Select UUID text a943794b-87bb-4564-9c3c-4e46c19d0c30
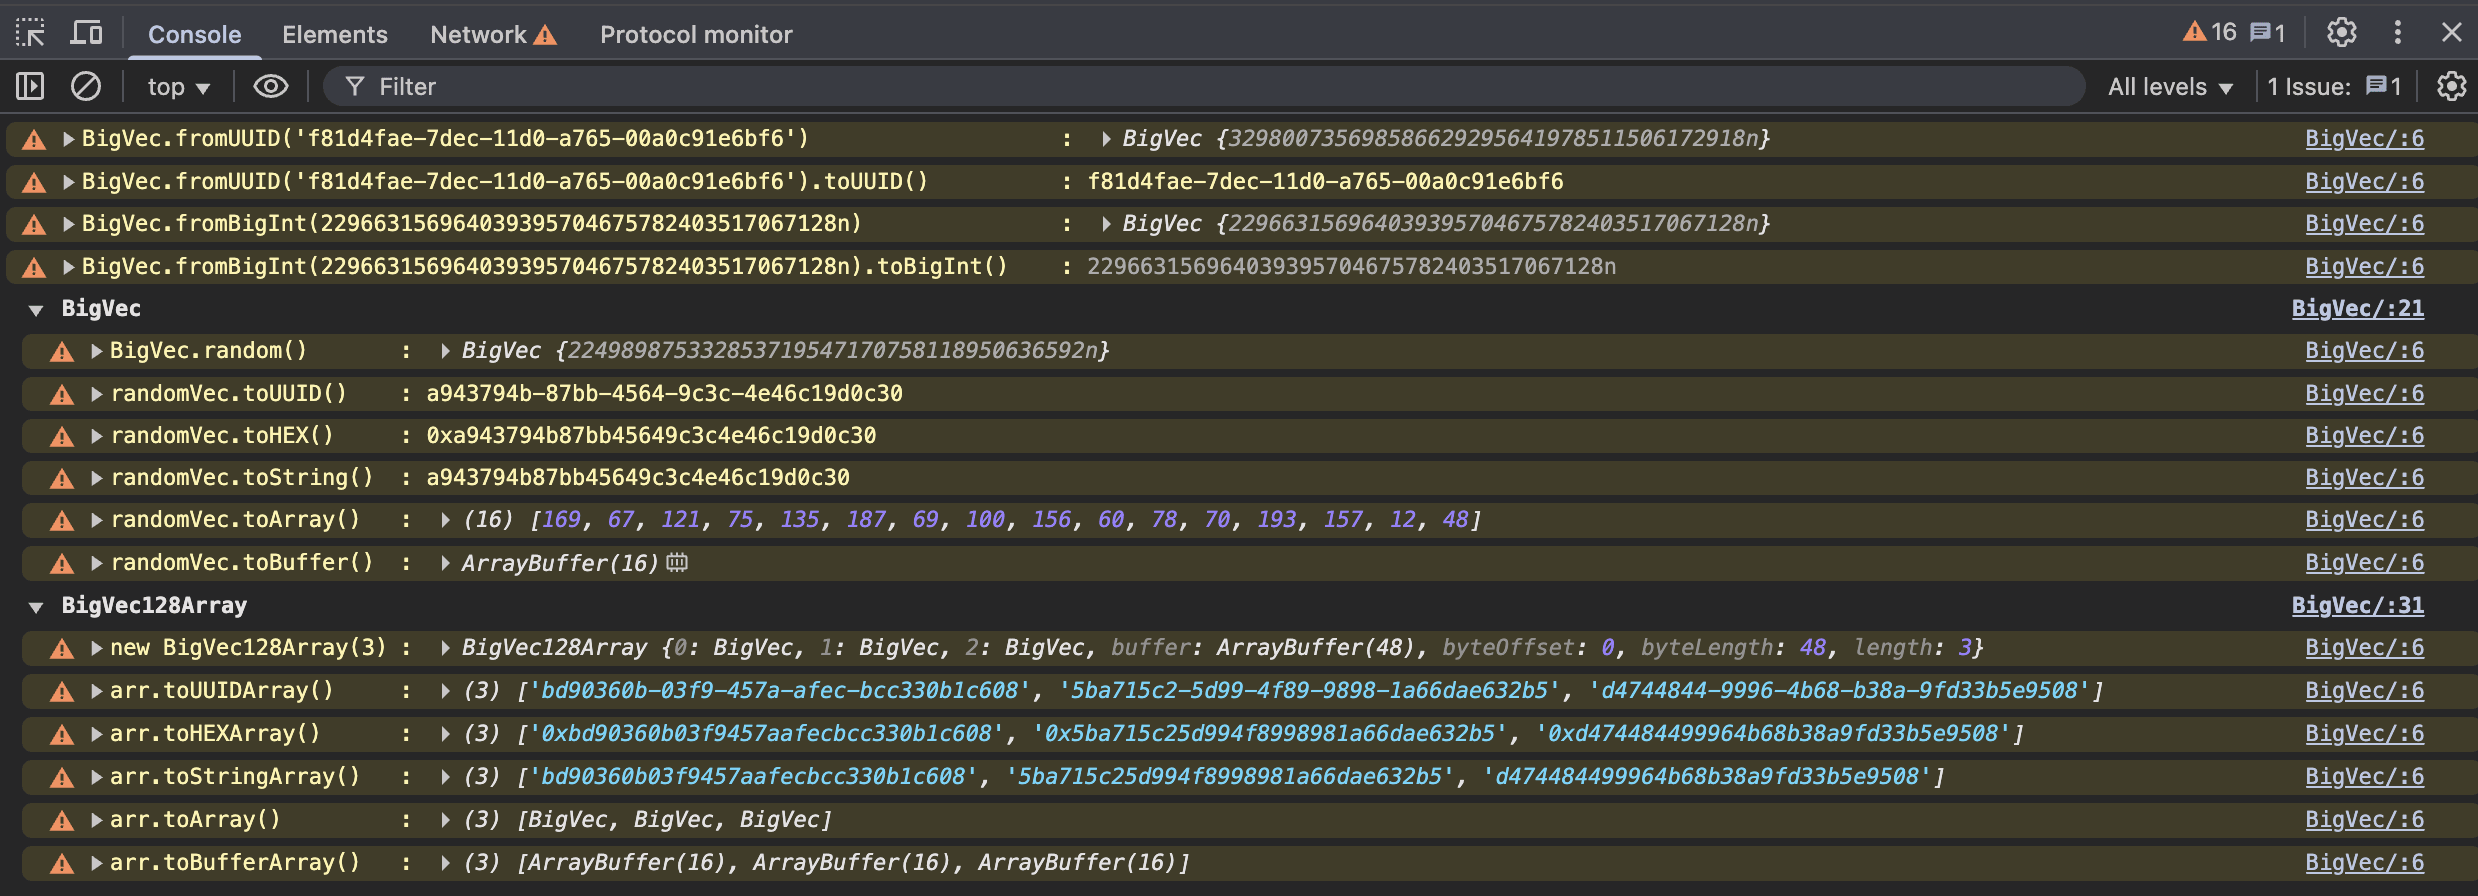 click(664, 394)
